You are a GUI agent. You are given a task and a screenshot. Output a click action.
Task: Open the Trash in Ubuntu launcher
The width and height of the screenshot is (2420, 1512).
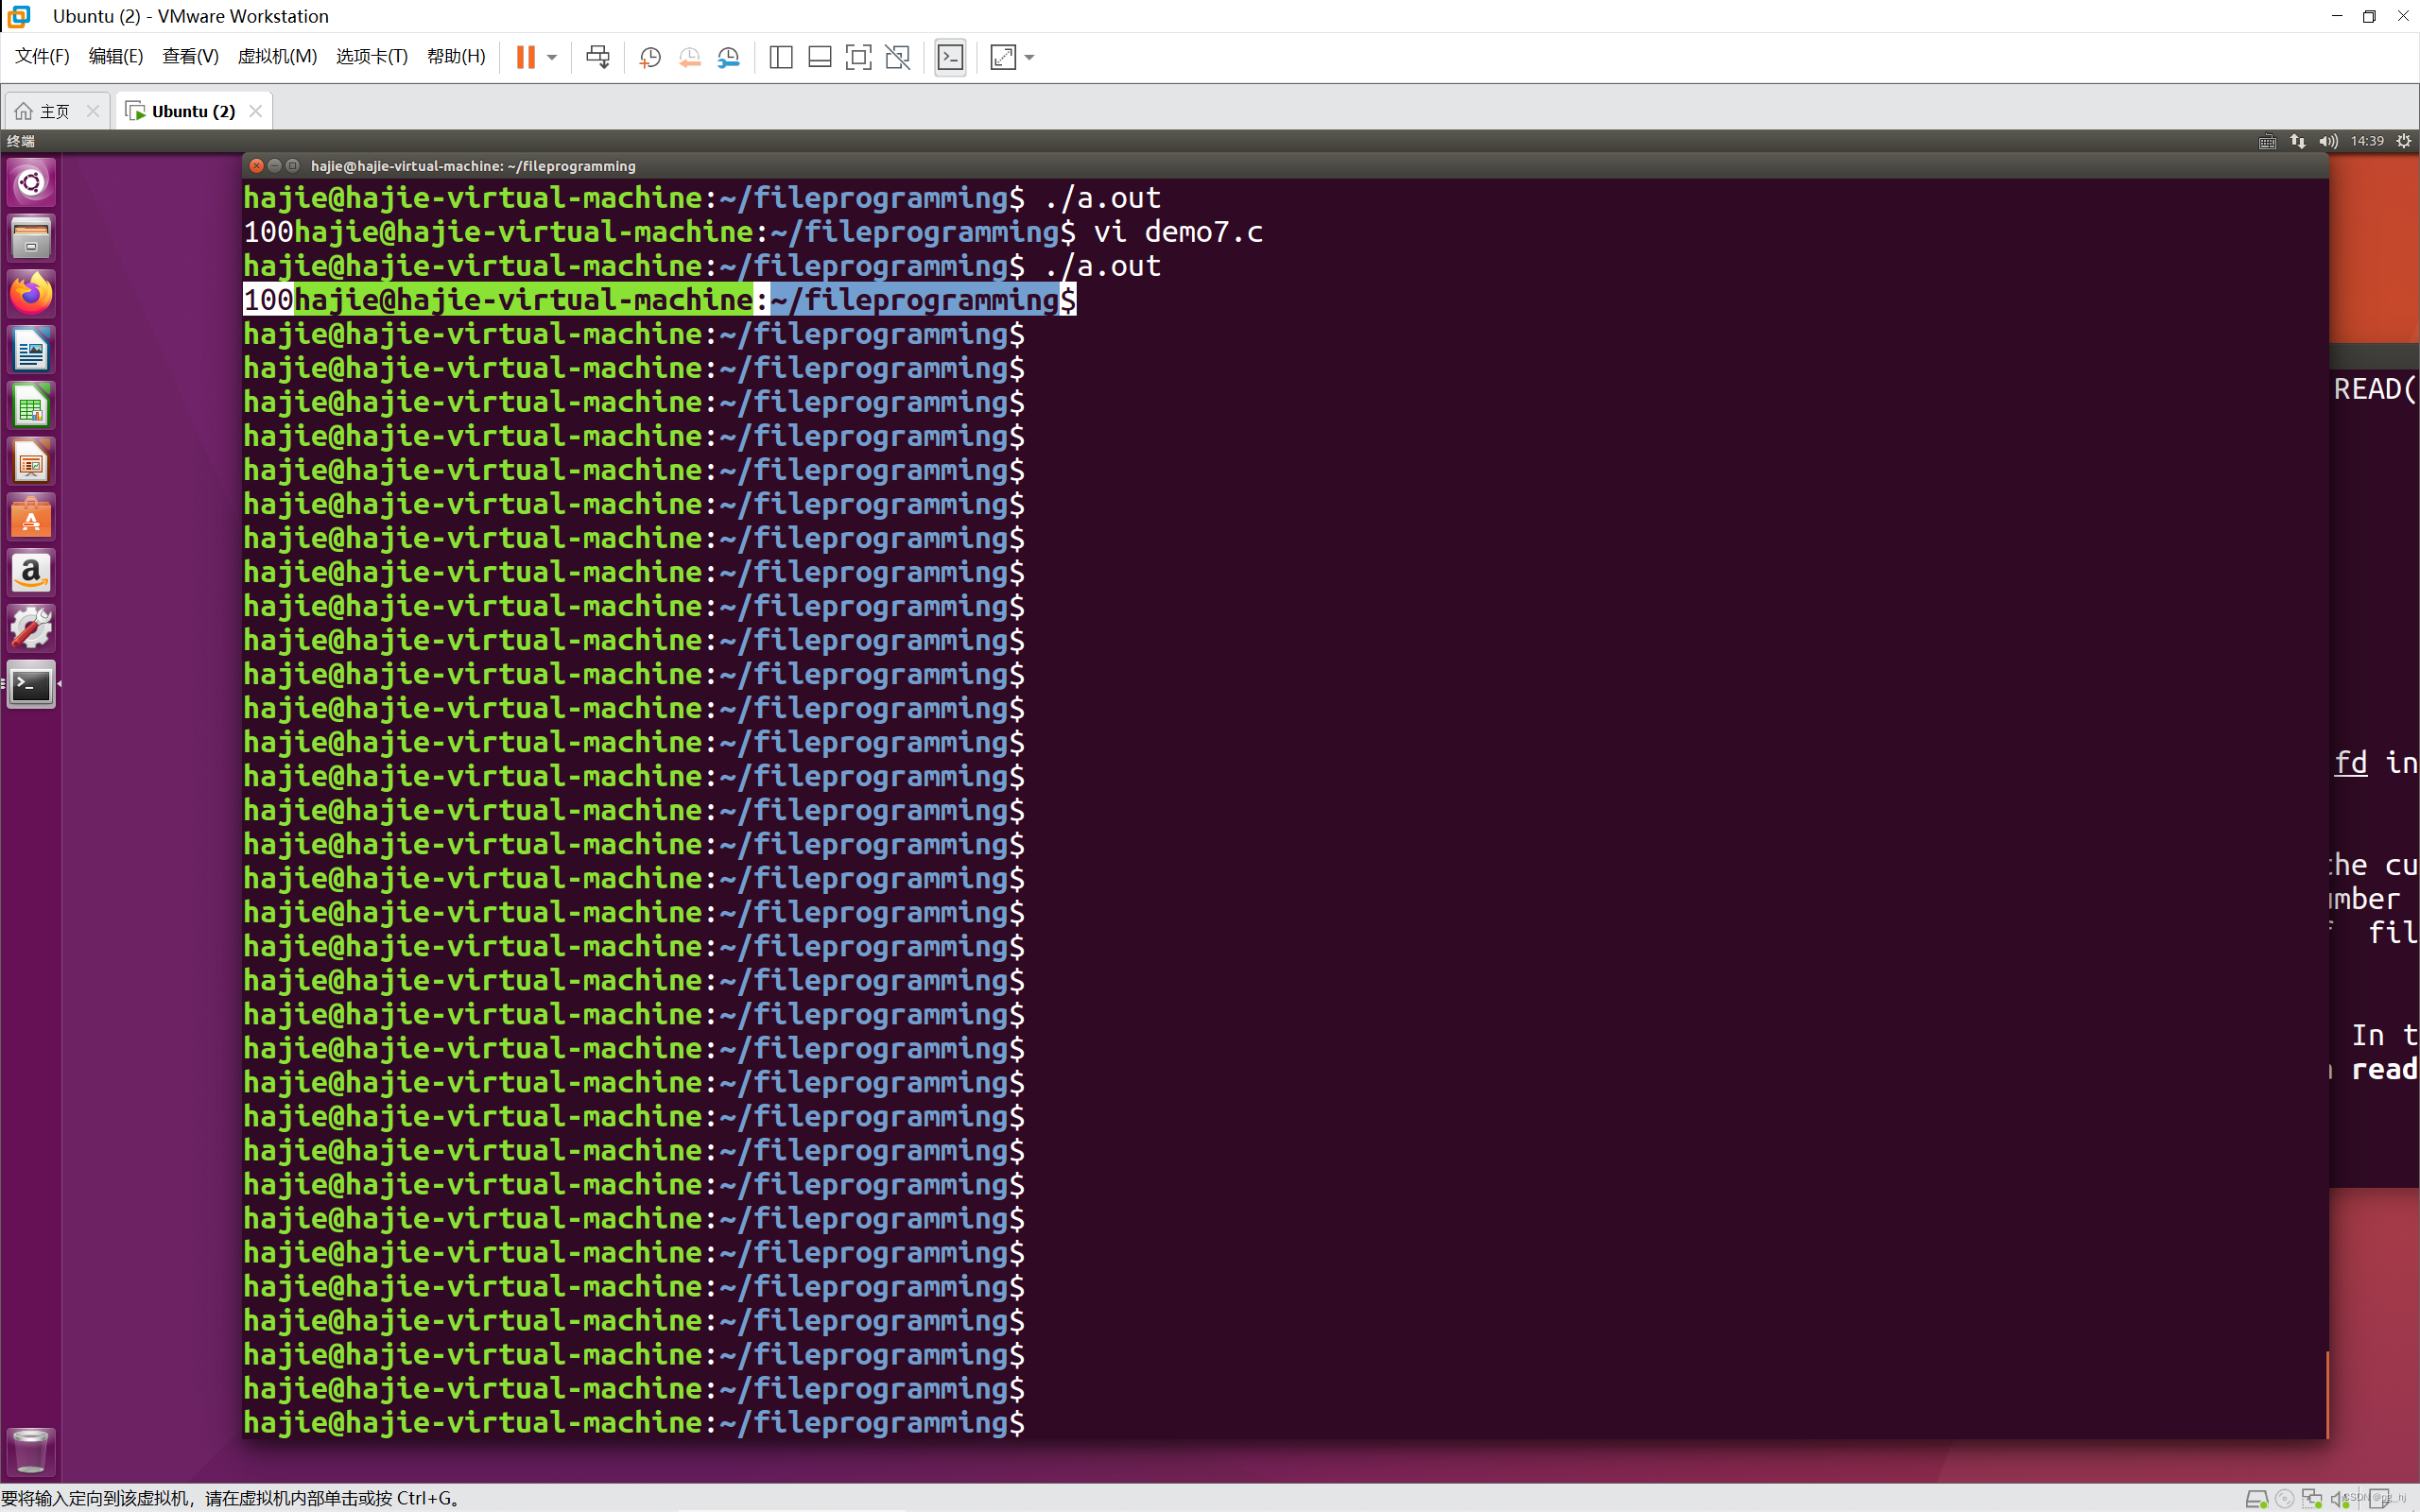tap(31, 1451)
